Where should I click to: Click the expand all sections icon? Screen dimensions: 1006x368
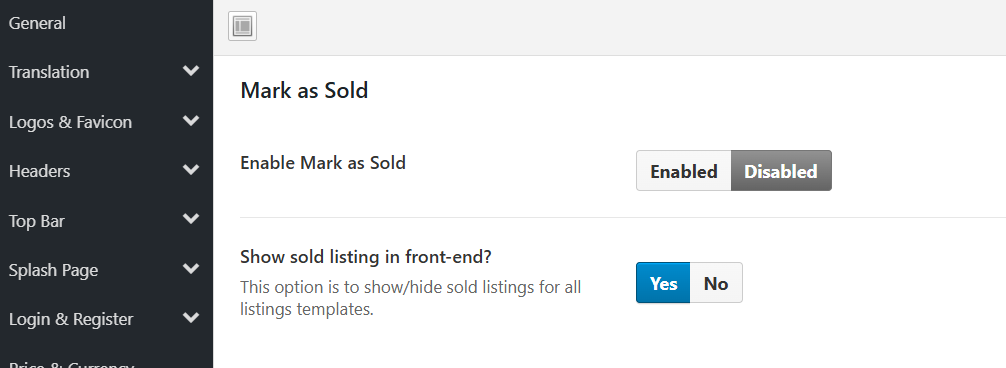(243, 26)
